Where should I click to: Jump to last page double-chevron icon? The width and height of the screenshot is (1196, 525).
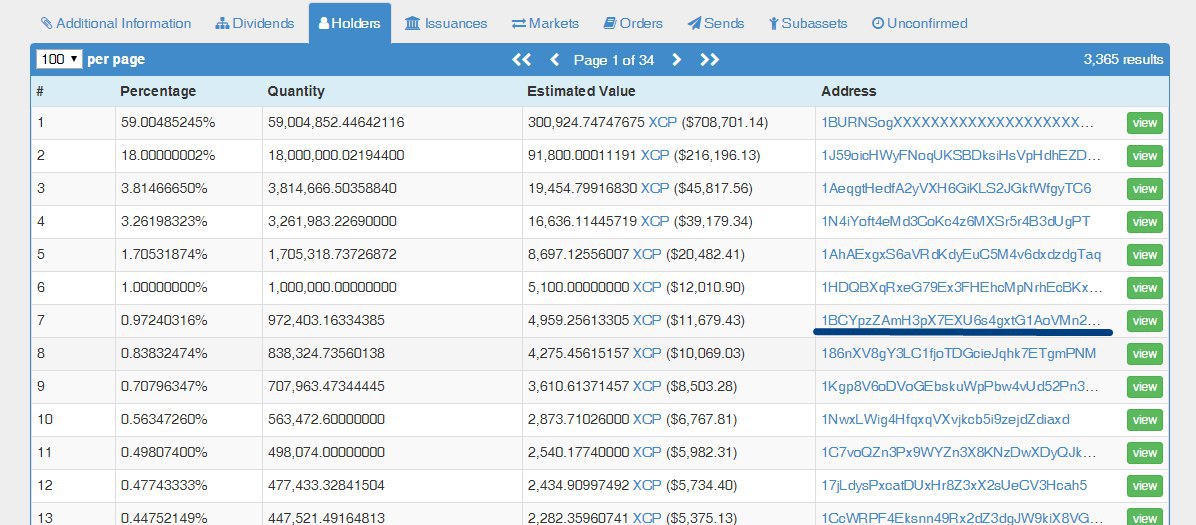[x=709, y=60]
